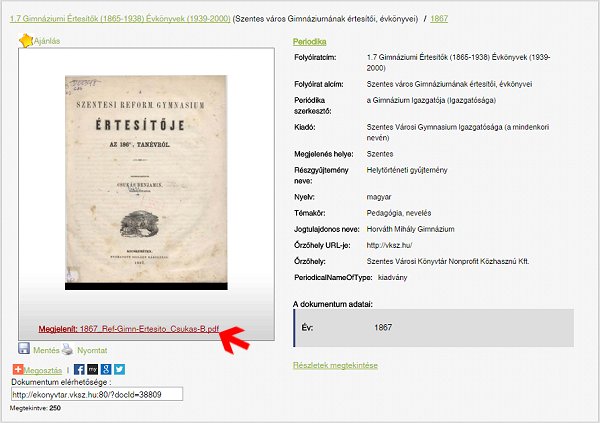Share on Twitter icon
This screenshot has width=600, height=423.
(x=119, y=369)
